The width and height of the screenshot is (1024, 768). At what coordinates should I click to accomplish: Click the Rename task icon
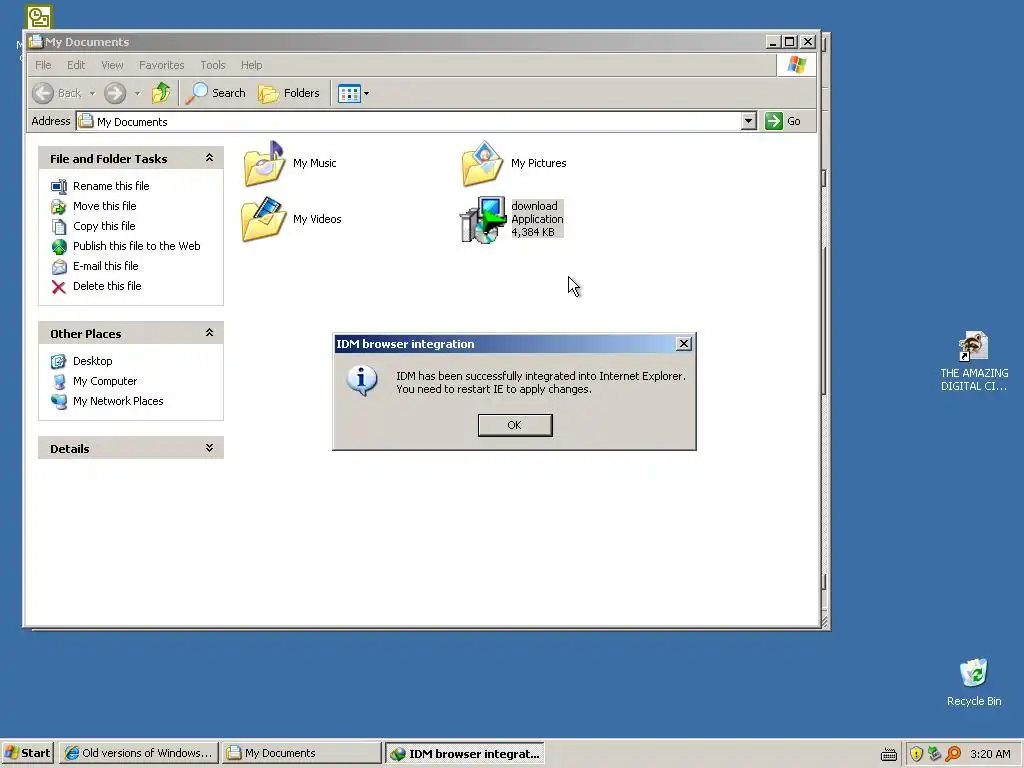pyautogui.click(x=59, y=187)
